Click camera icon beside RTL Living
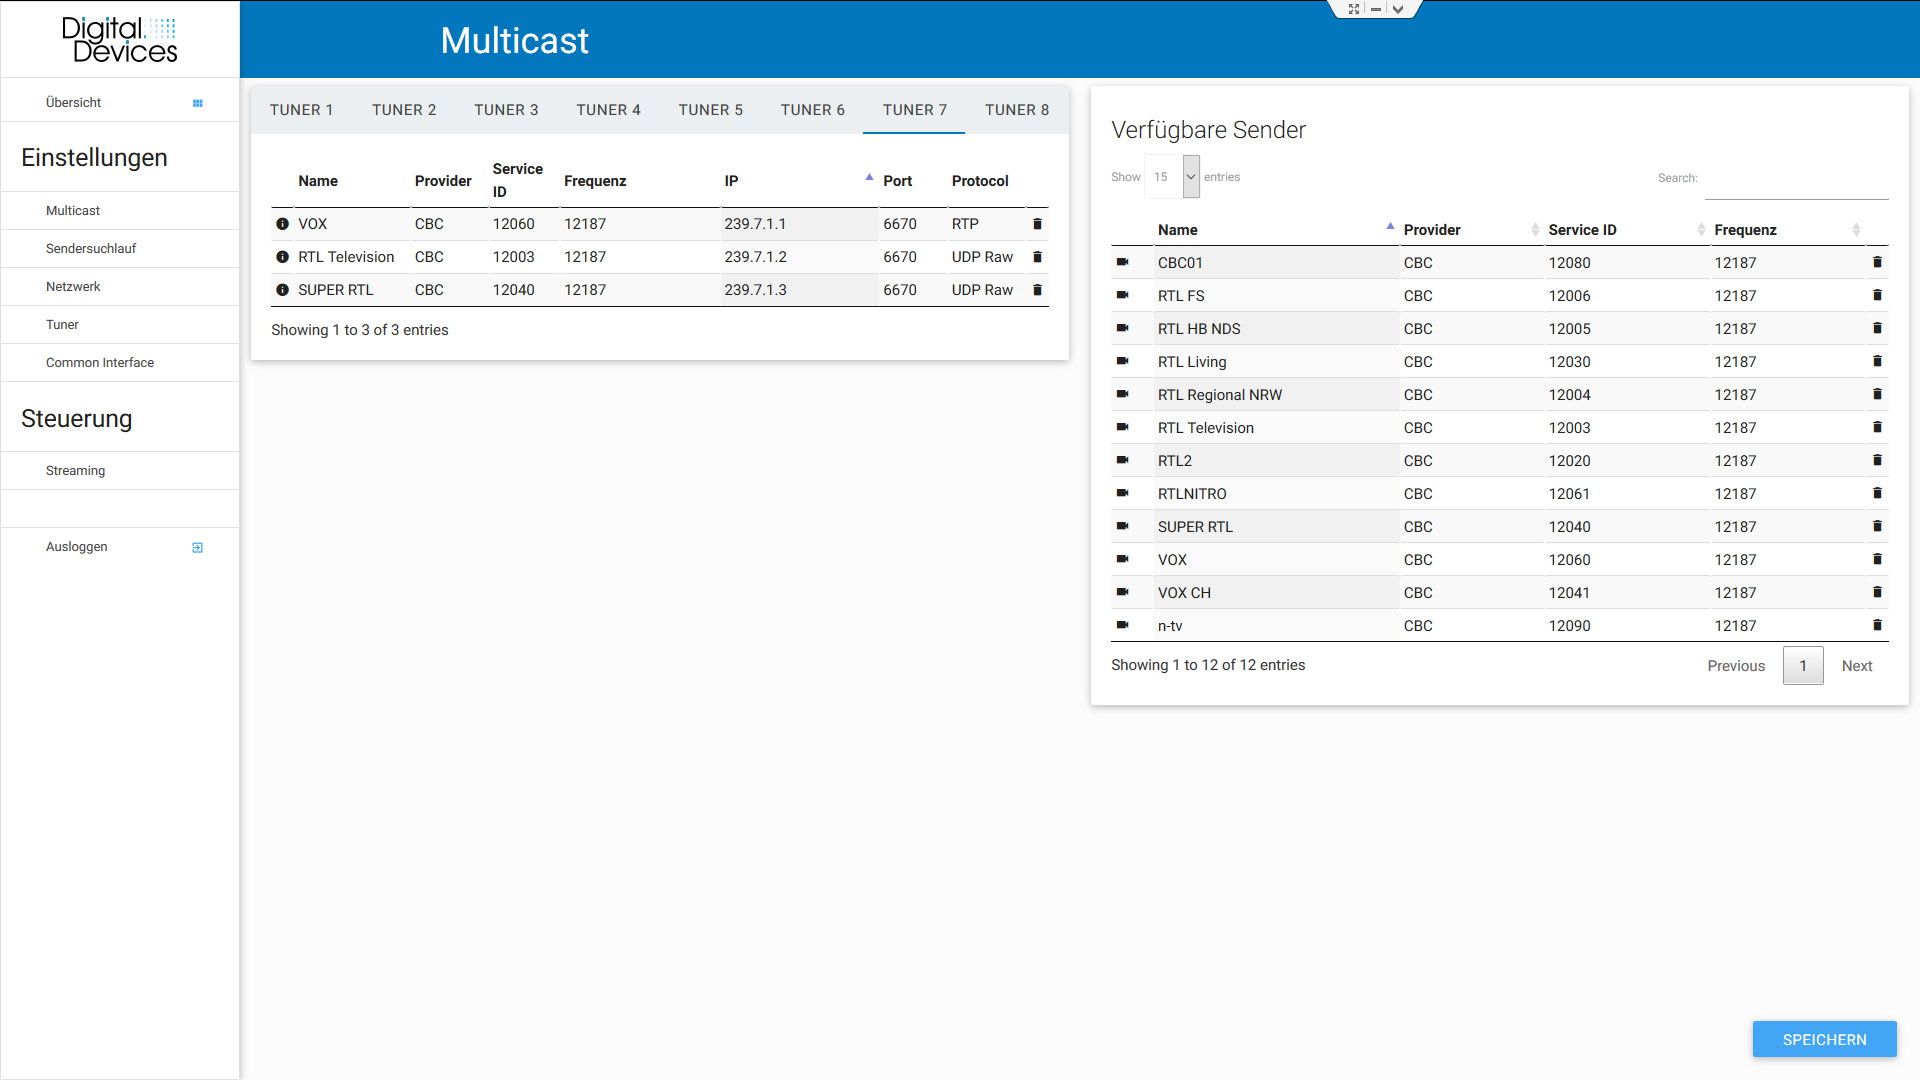The width and height of the screenshot is (1920, 1080). [x=1122, y=361]
